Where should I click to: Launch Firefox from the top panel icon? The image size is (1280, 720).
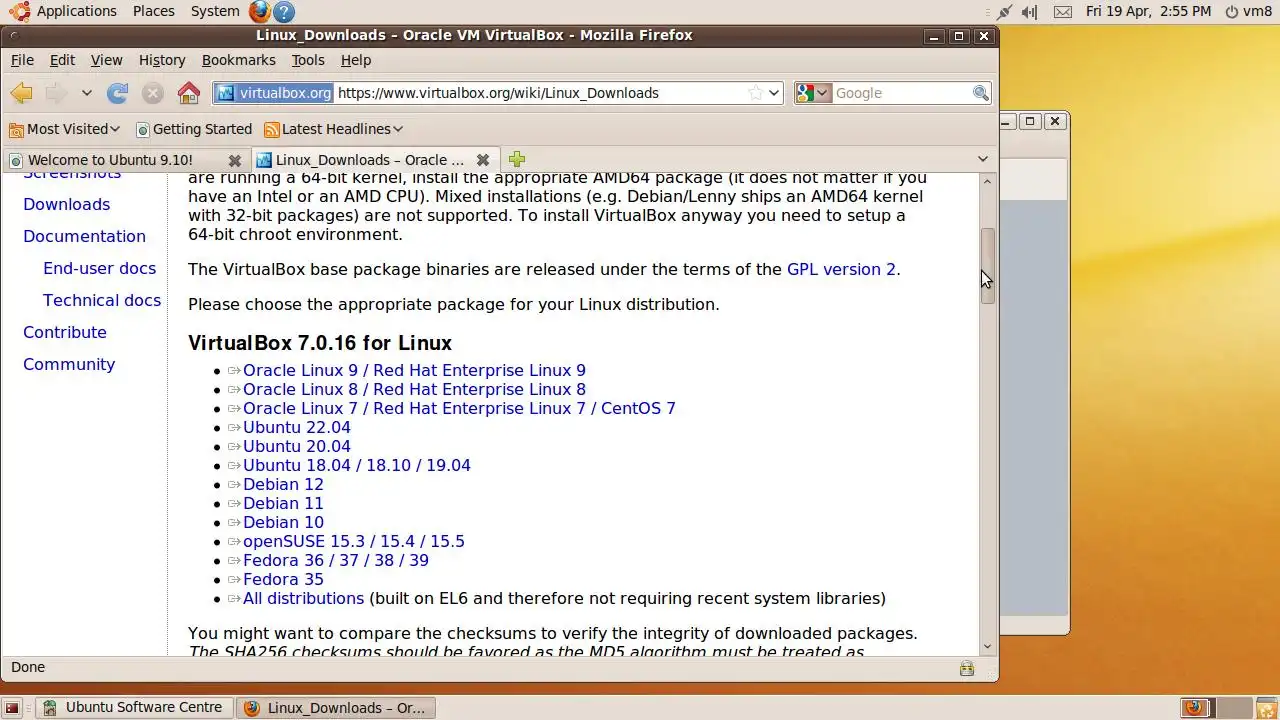(x=259, y=11)
